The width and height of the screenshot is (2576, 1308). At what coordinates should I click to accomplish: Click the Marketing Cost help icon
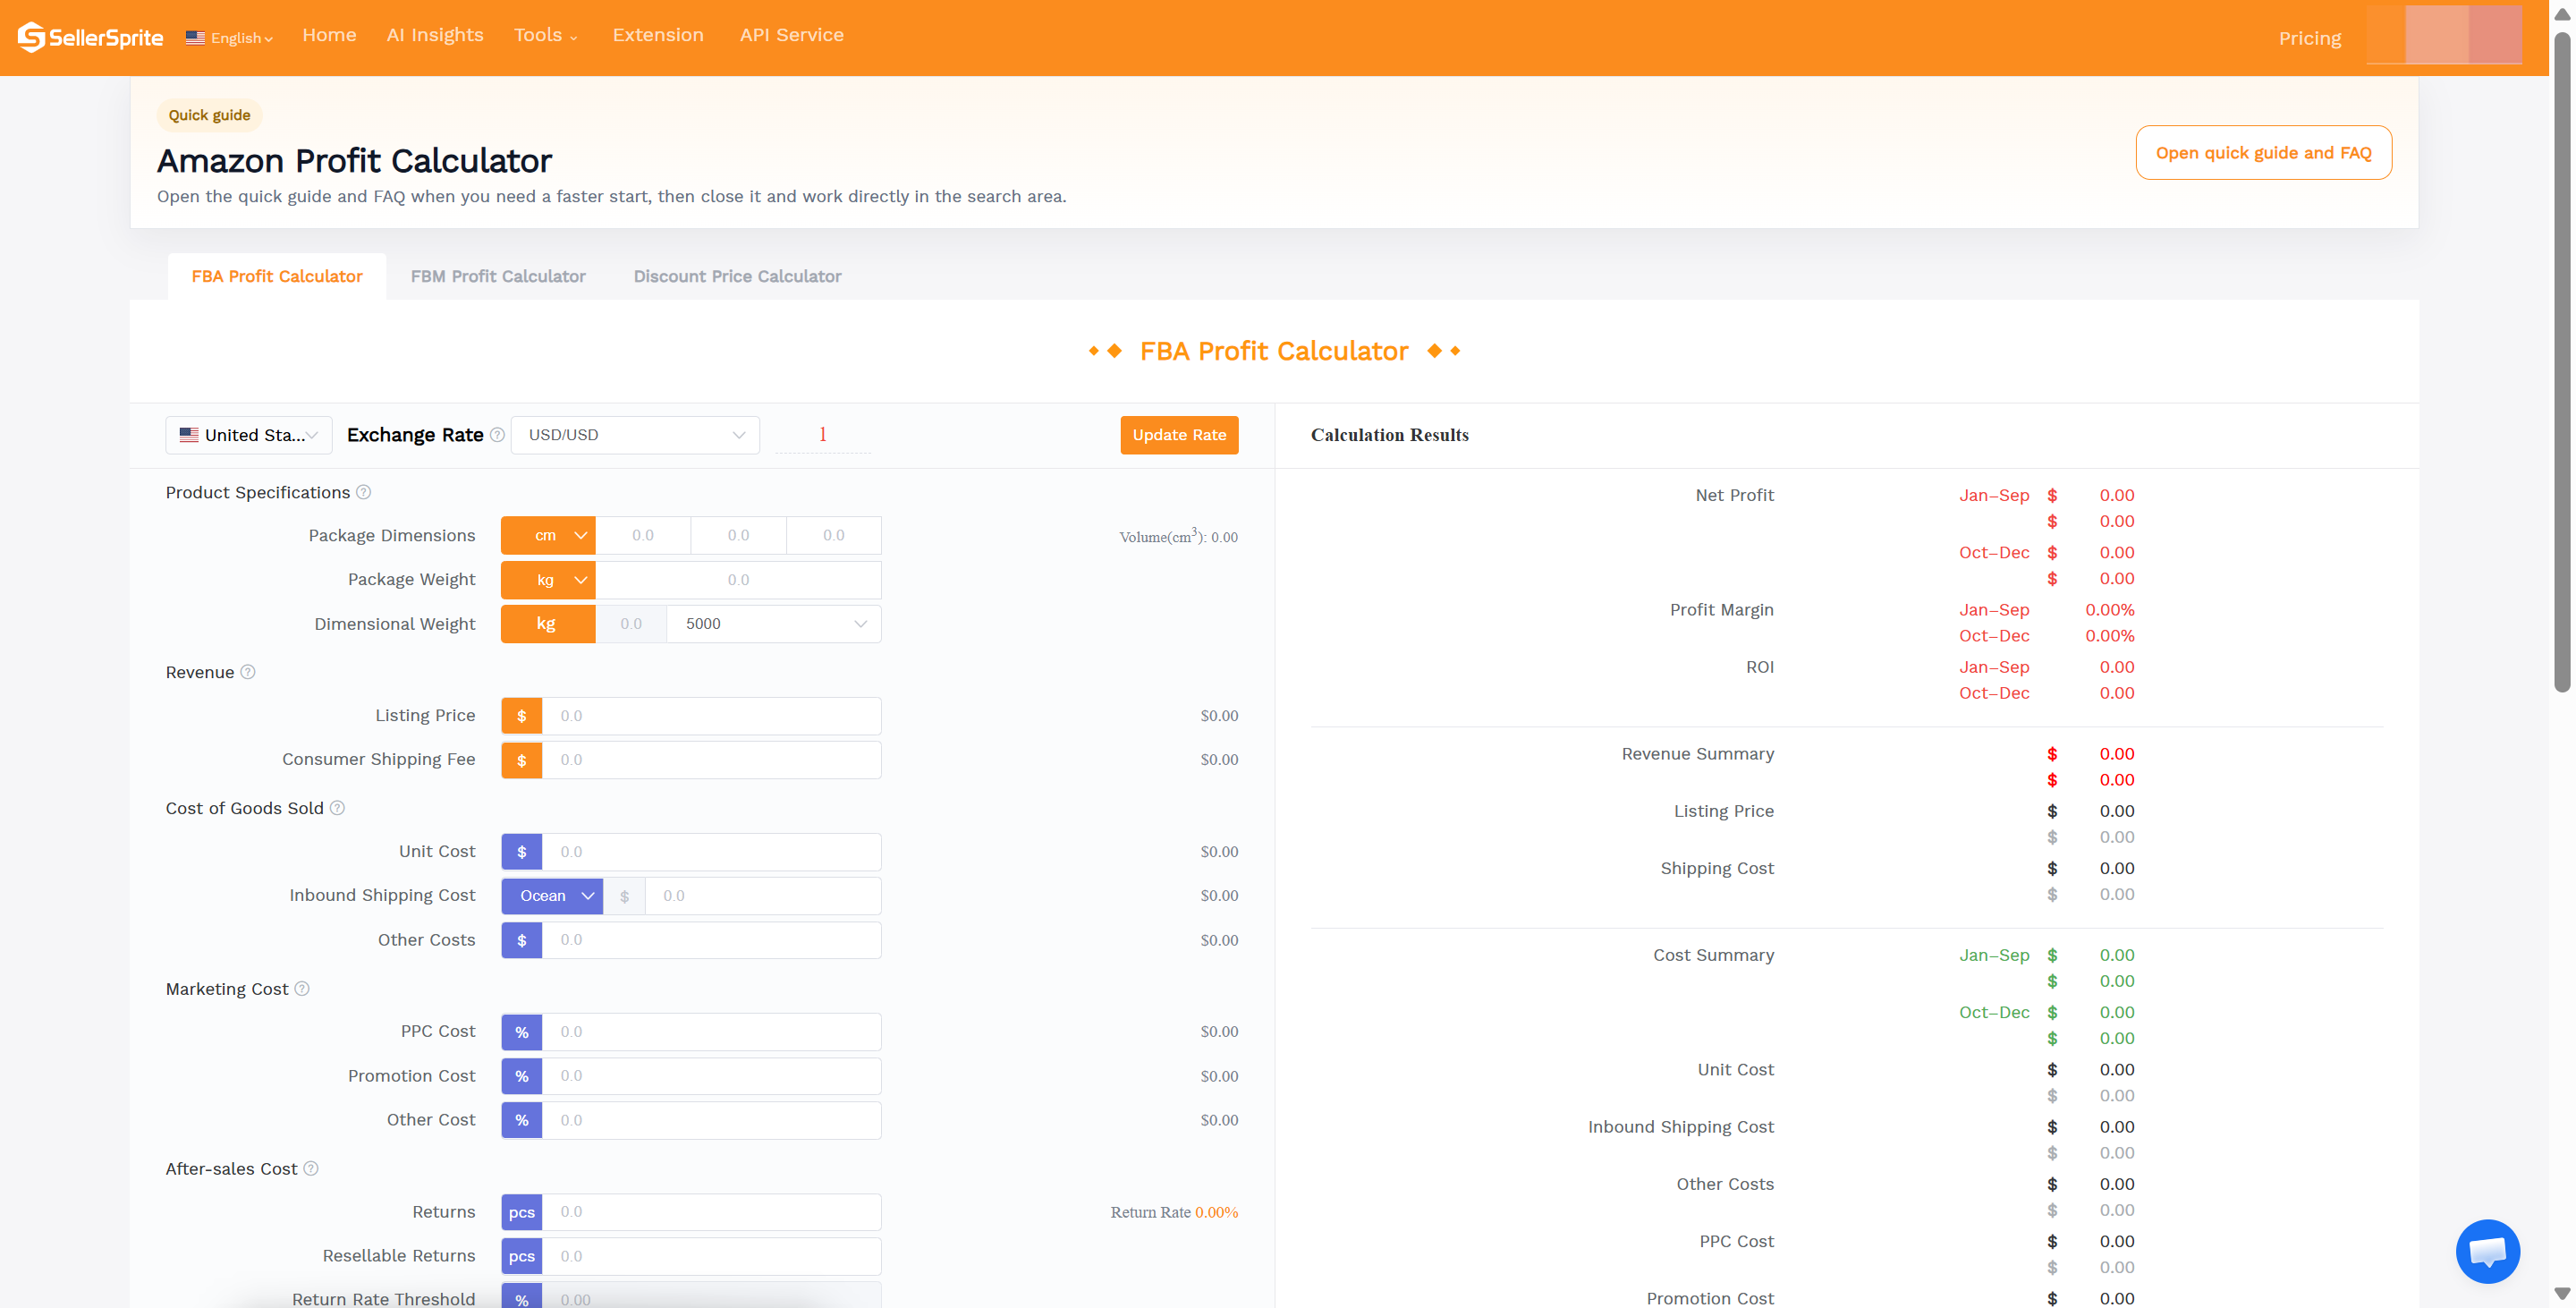pos(301,988)
